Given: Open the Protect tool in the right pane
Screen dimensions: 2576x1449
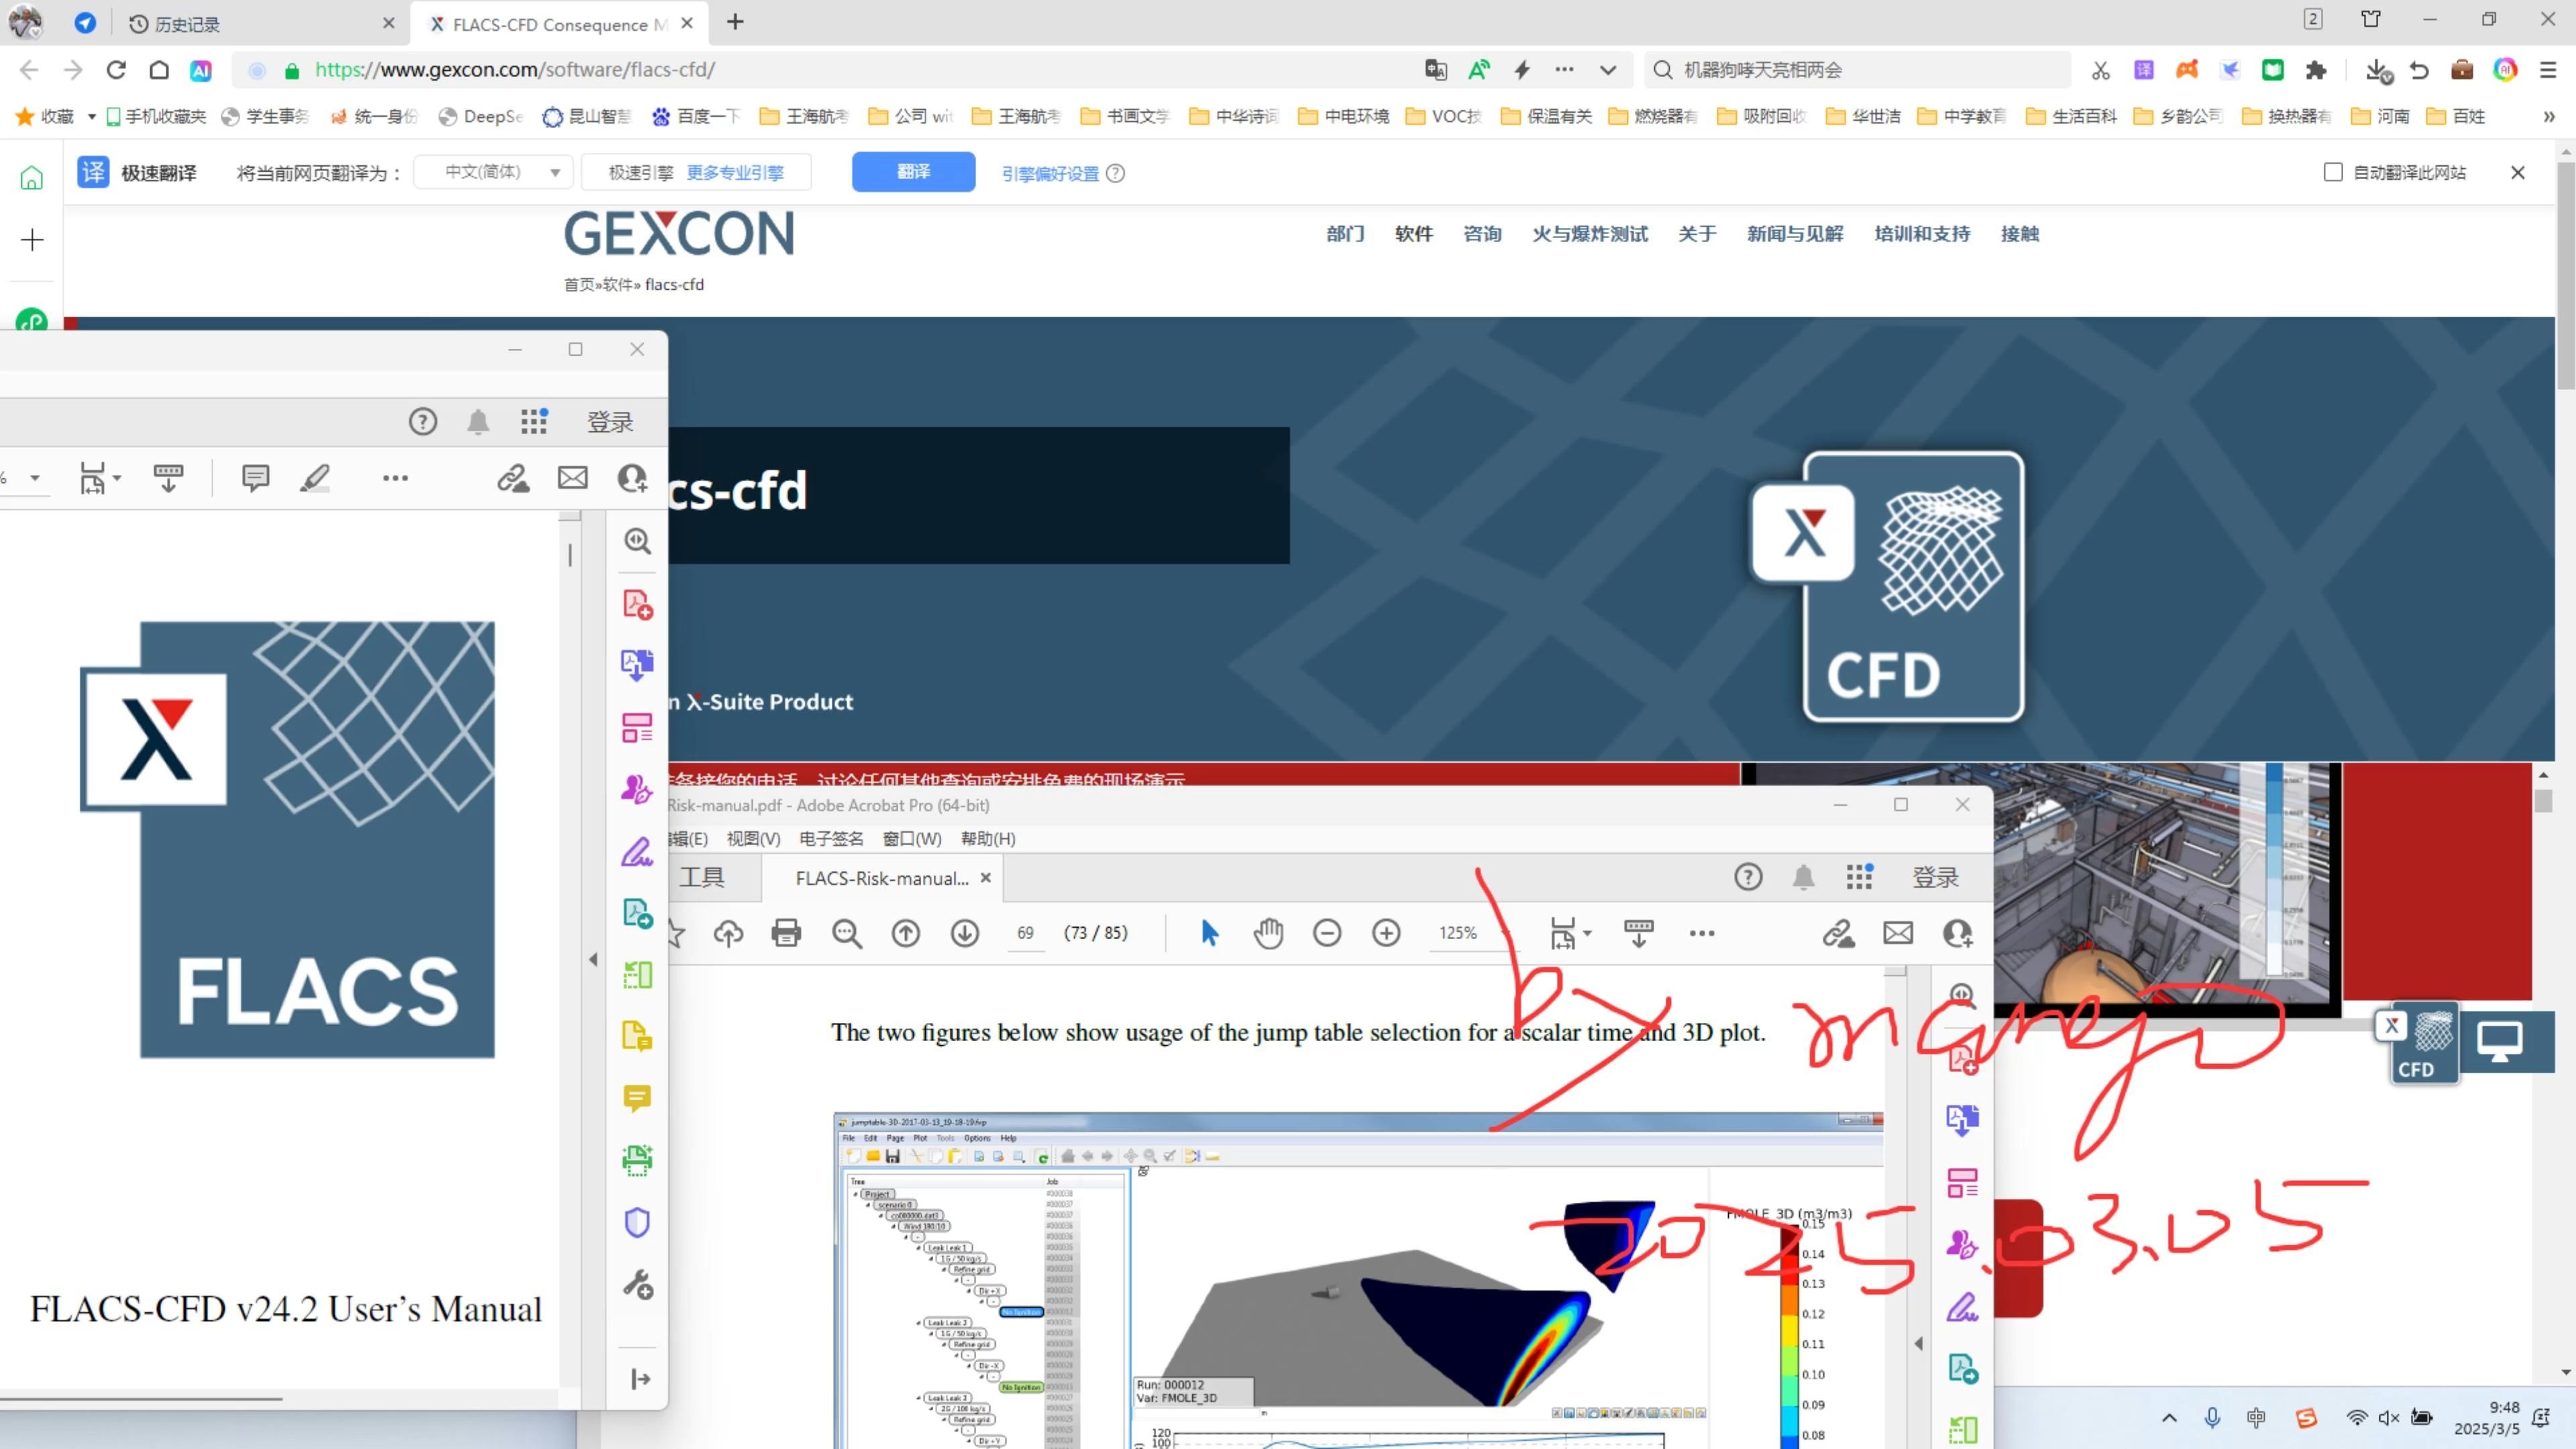Looking at the screenshot, I should (637, 1222).
